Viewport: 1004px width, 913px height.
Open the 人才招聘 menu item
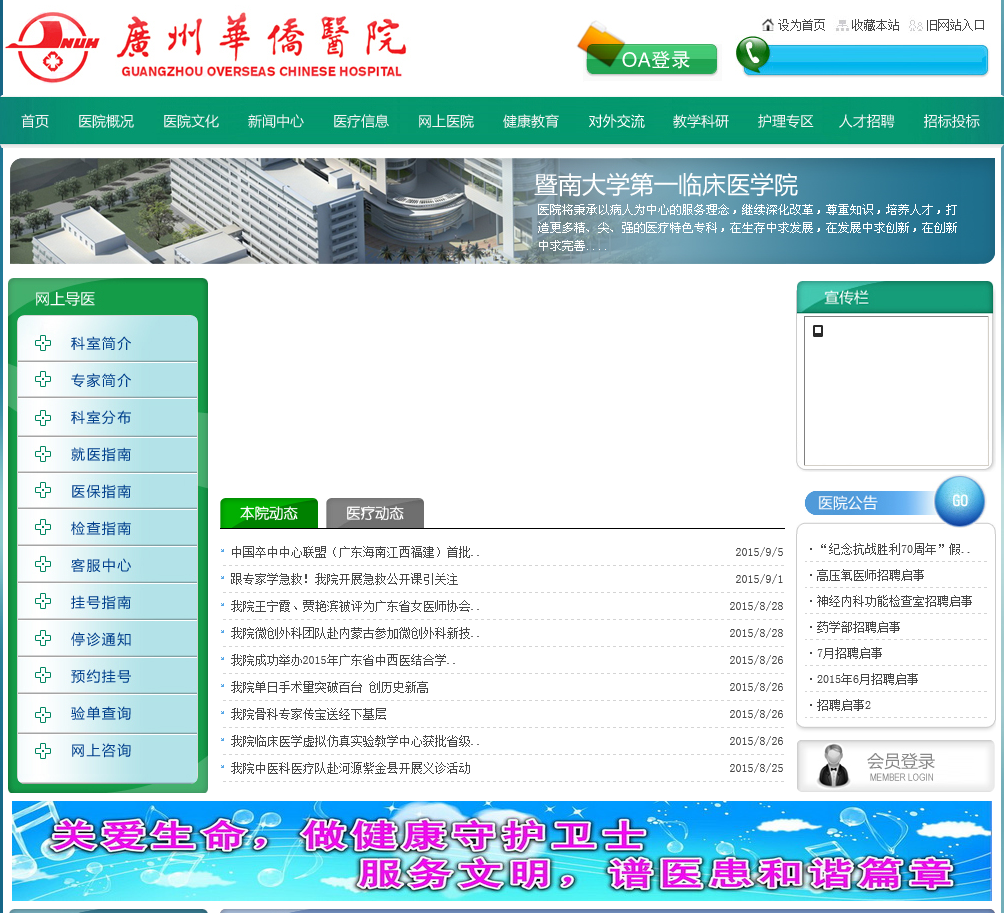(867, 121)
